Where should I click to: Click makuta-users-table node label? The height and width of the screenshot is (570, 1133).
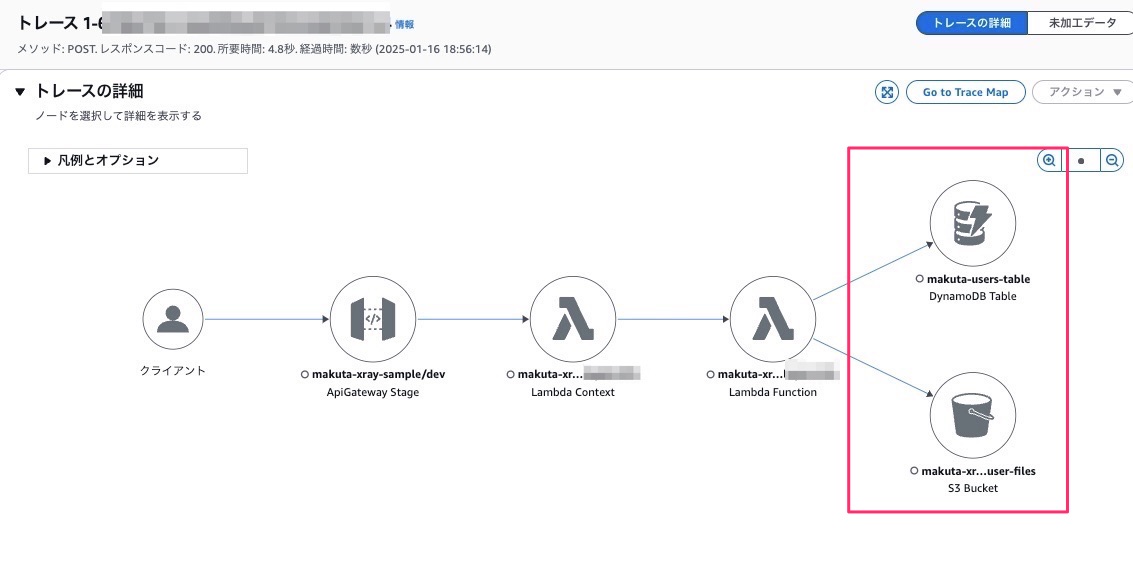(978, 279)
